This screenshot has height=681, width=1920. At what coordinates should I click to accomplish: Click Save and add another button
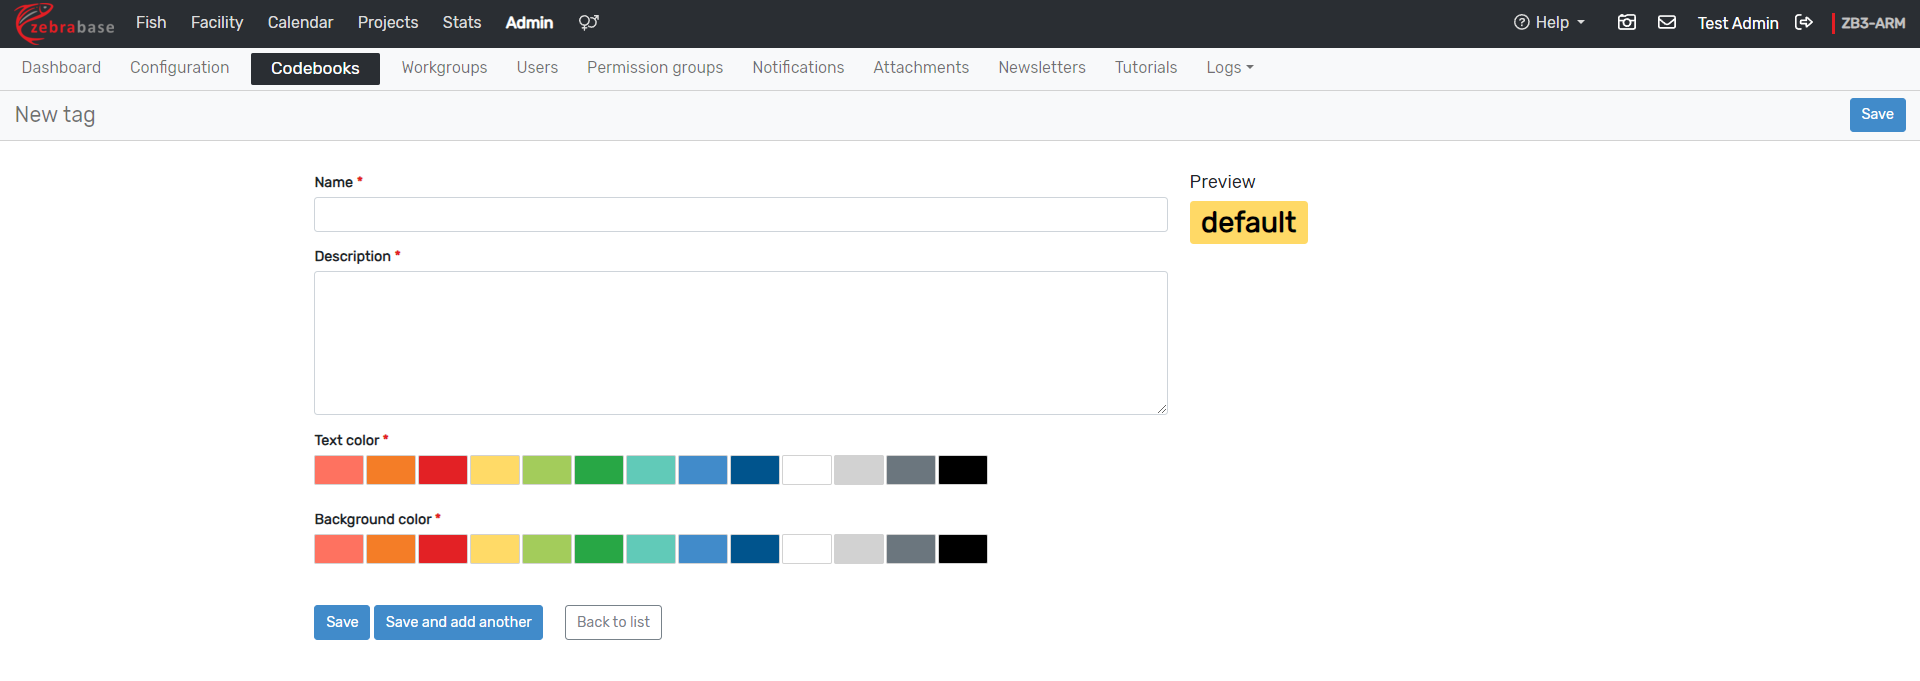click(458, 622)
